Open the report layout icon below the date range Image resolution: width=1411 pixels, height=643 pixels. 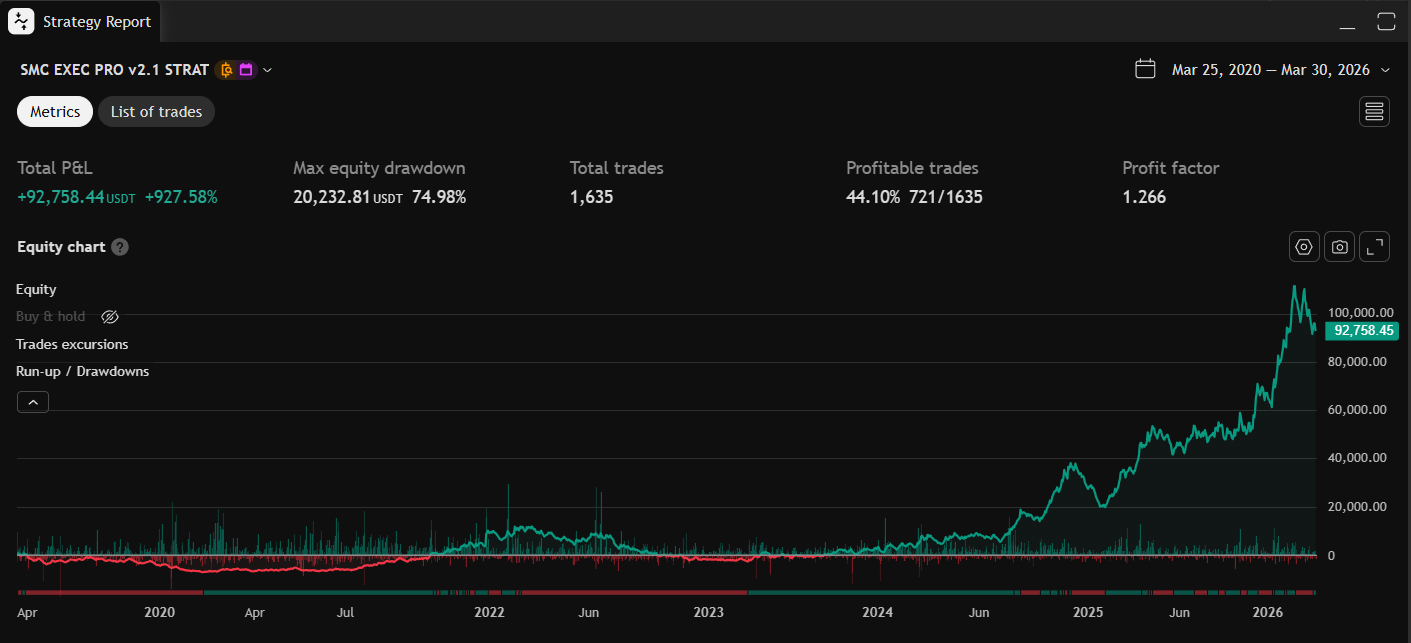[x=1374, y=111]
